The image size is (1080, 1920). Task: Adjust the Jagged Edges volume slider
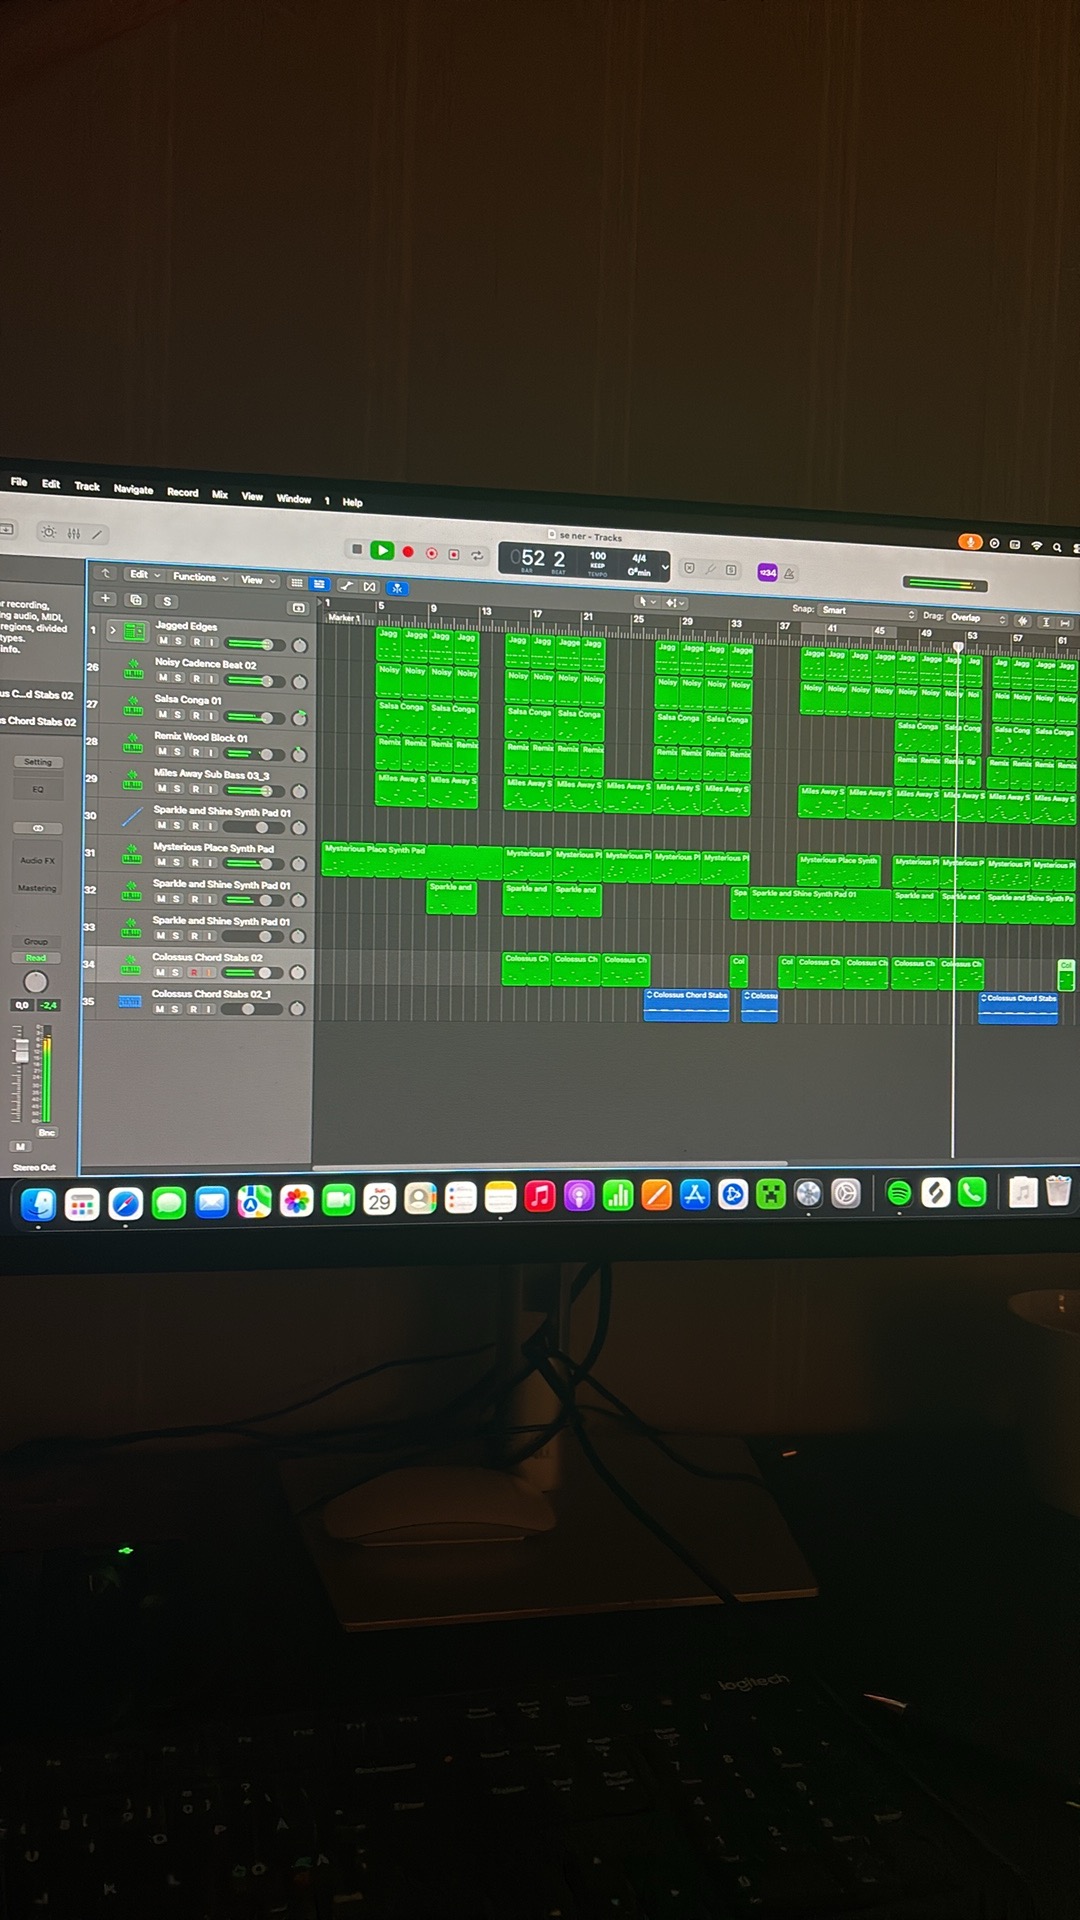pyautogui.click(x=256, y=644)
